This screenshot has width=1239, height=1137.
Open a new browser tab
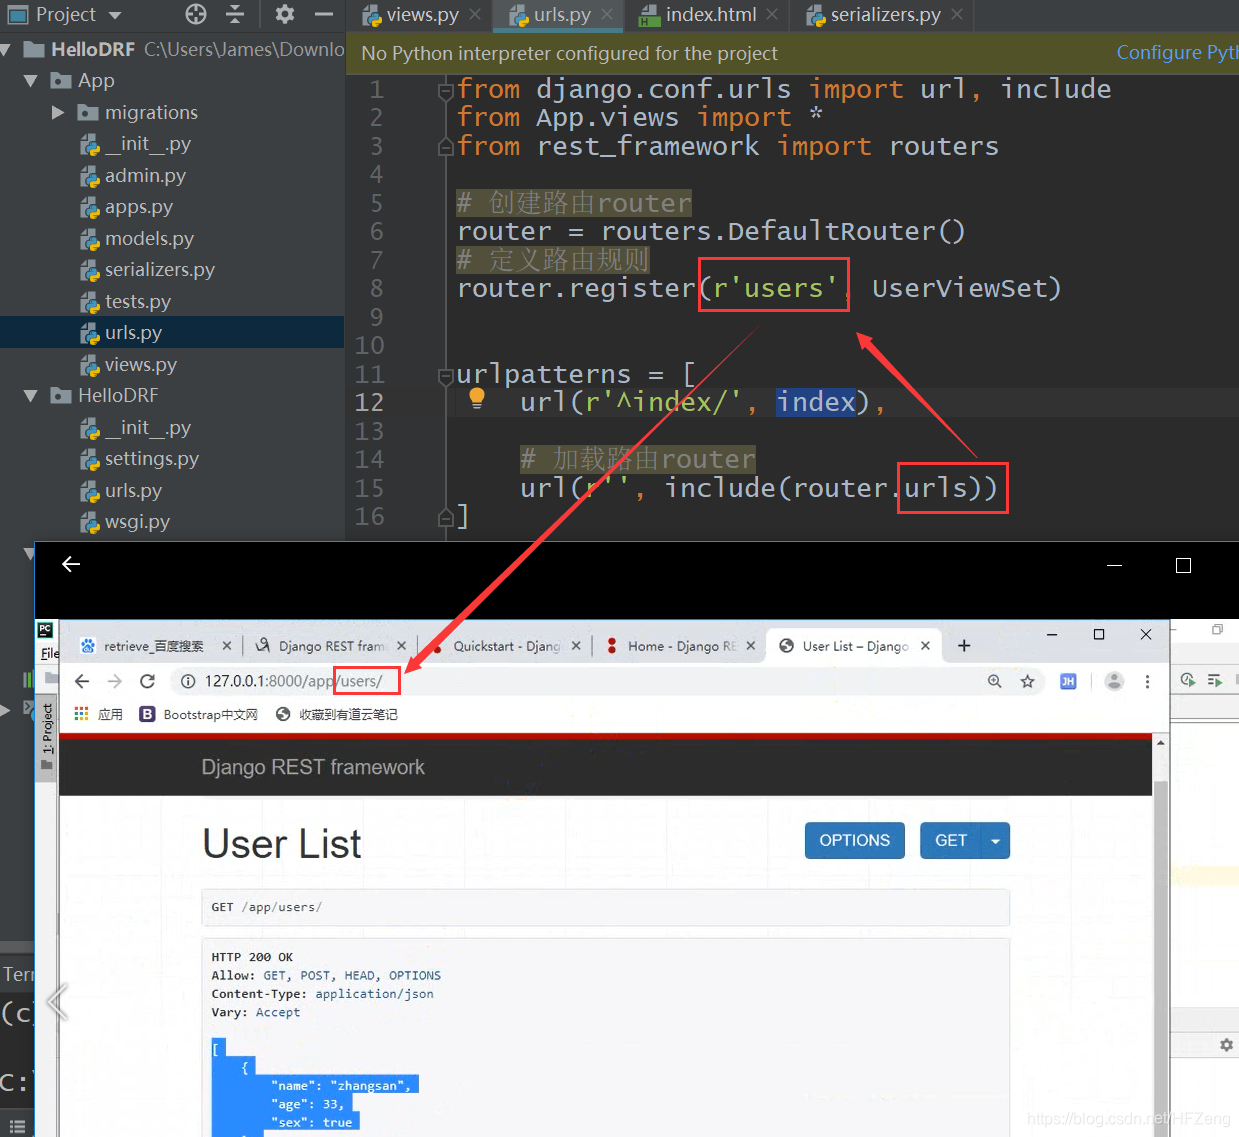pos(964,646)
